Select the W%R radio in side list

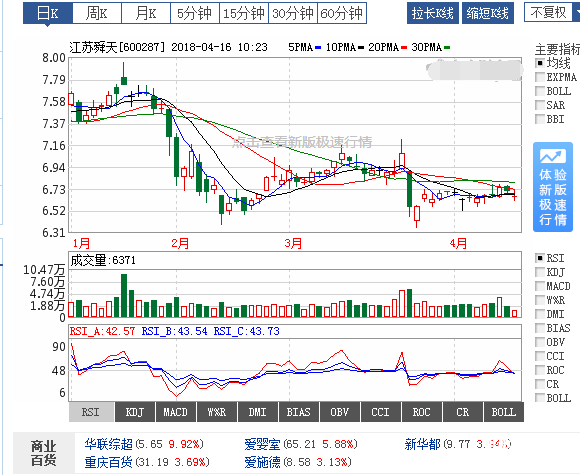coord(540,300)
